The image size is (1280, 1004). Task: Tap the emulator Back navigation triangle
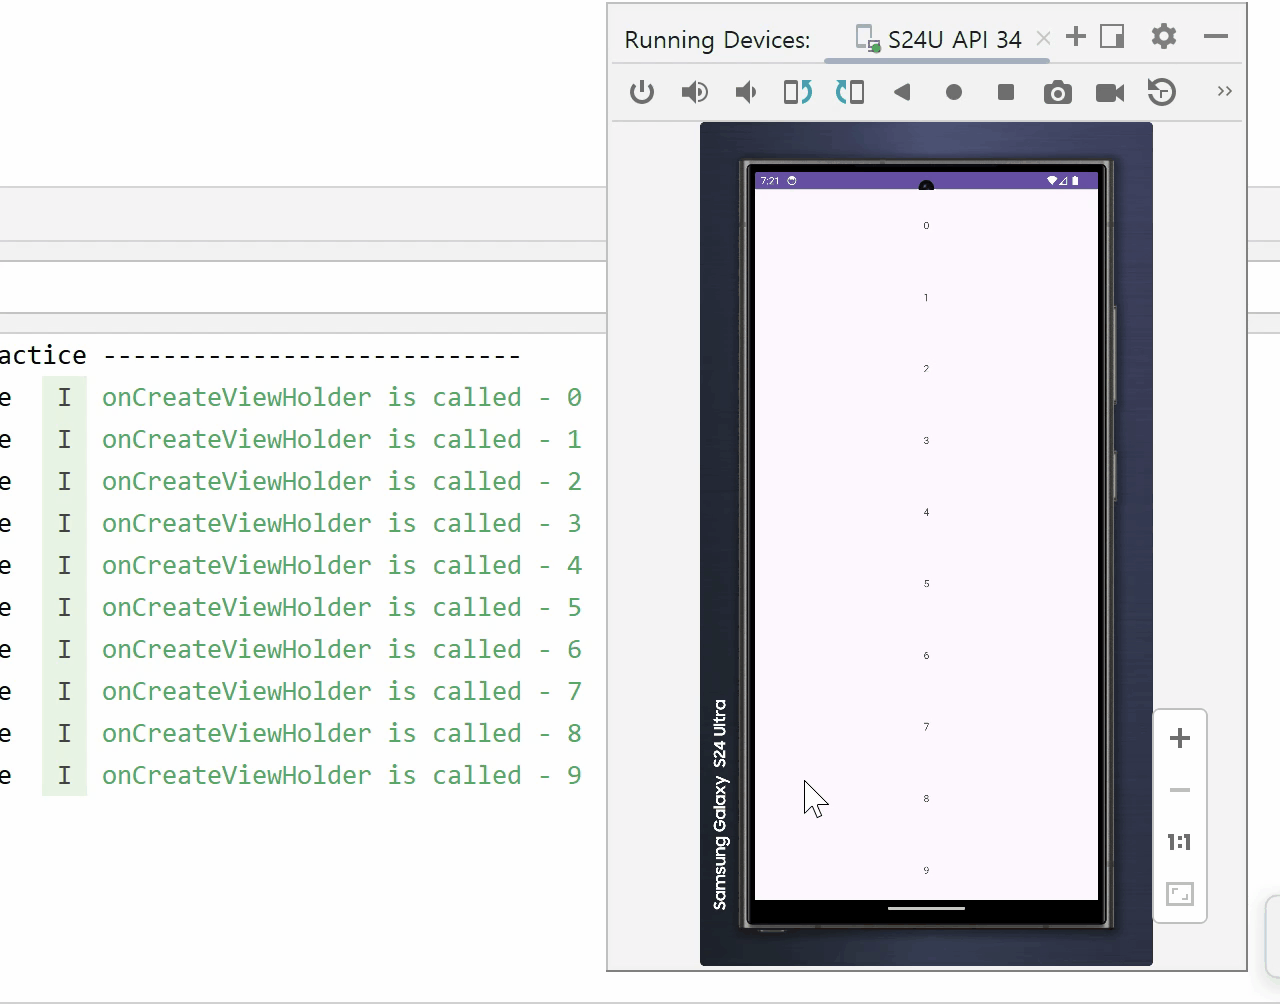pos(902,92)
